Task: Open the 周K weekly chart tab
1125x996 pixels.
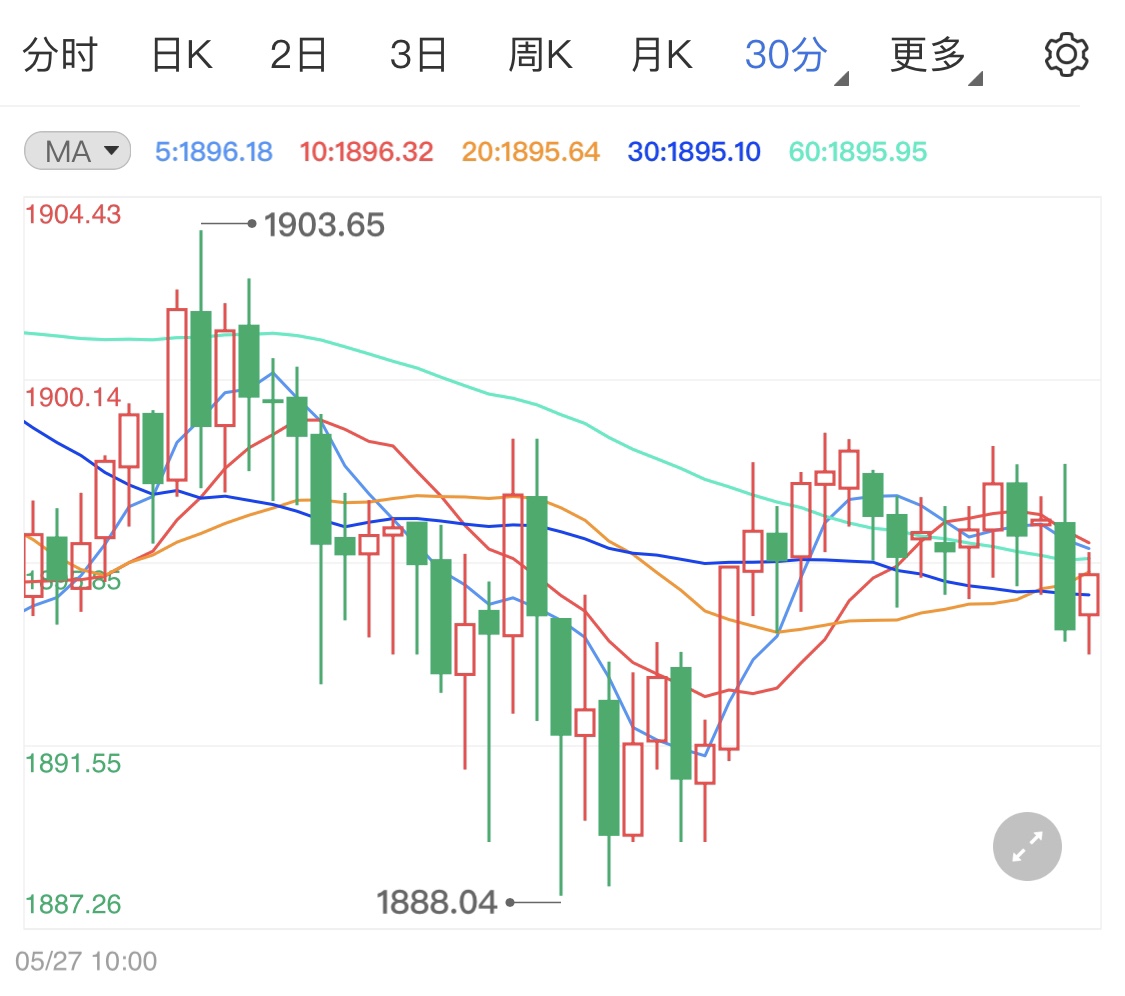Action: (x=540, y=55)
